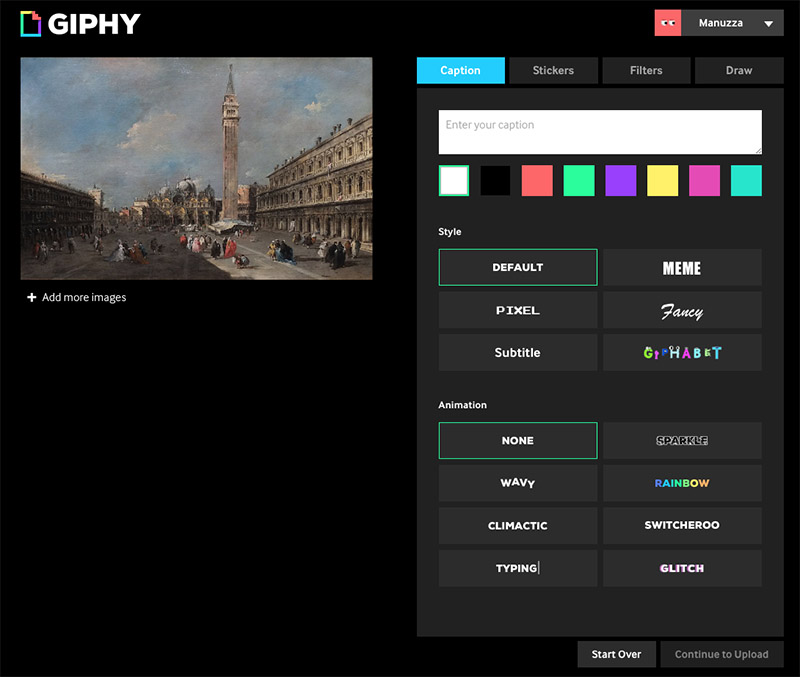Open the Filters tab
Image resolution: width=800 pixels, height=677 pixels.
[x=646, y=70]
